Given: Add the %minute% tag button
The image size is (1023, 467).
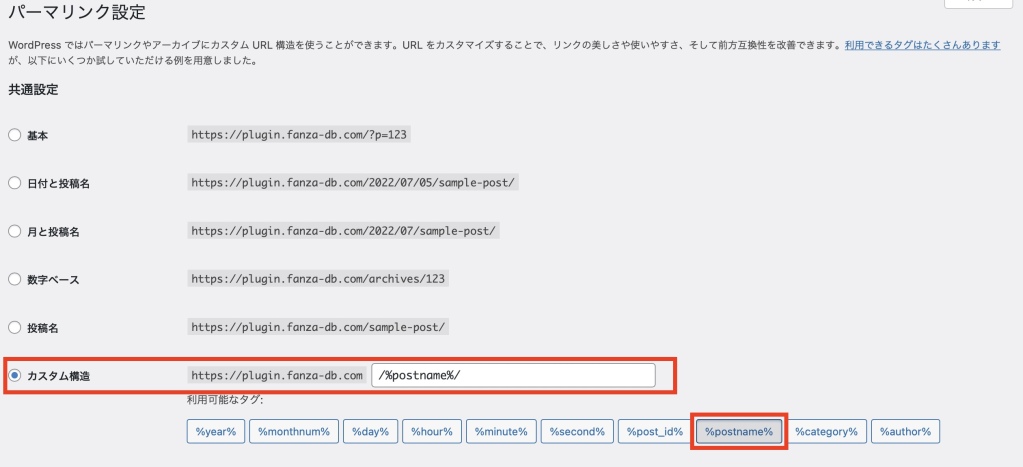Looking at the screenshot, I should click(x=501, y=431).
